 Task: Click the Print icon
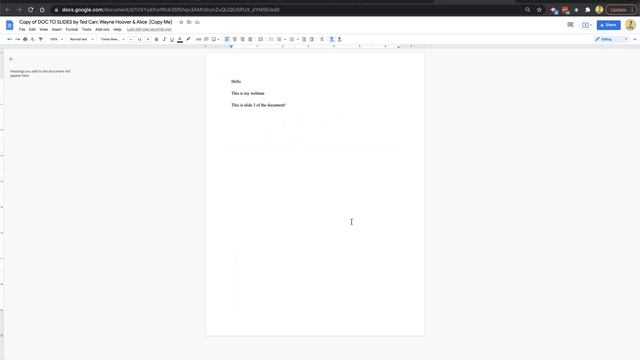pyautogui.click(x=25, y=39)
